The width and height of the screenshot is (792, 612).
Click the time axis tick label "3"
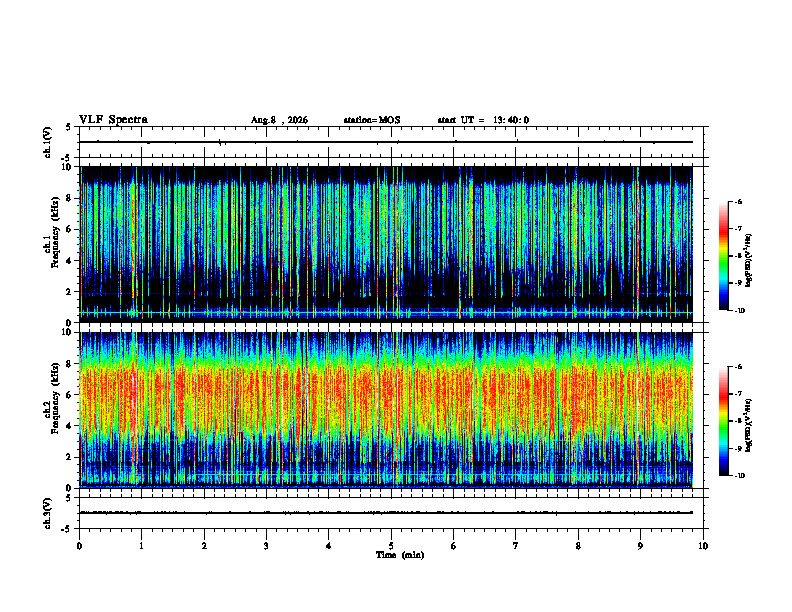(266, 546)
